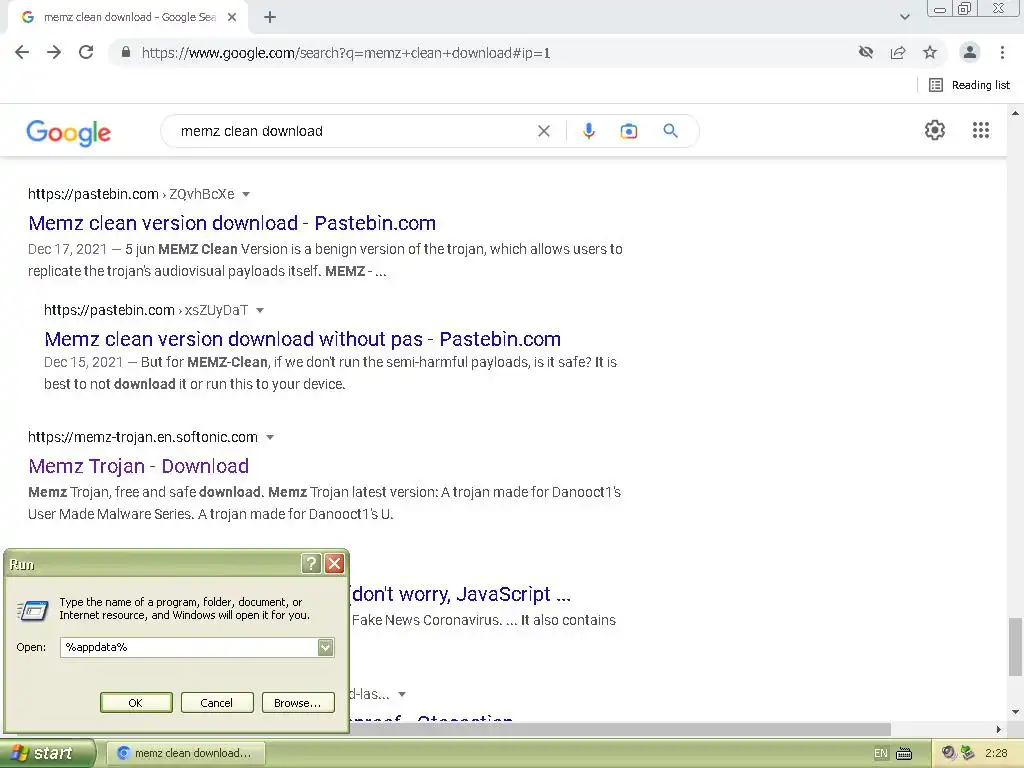The height and width of the screenshot is (768, 1024).
Task: Confirm the Run dialog with OK
Action: [x=136, y=703]
